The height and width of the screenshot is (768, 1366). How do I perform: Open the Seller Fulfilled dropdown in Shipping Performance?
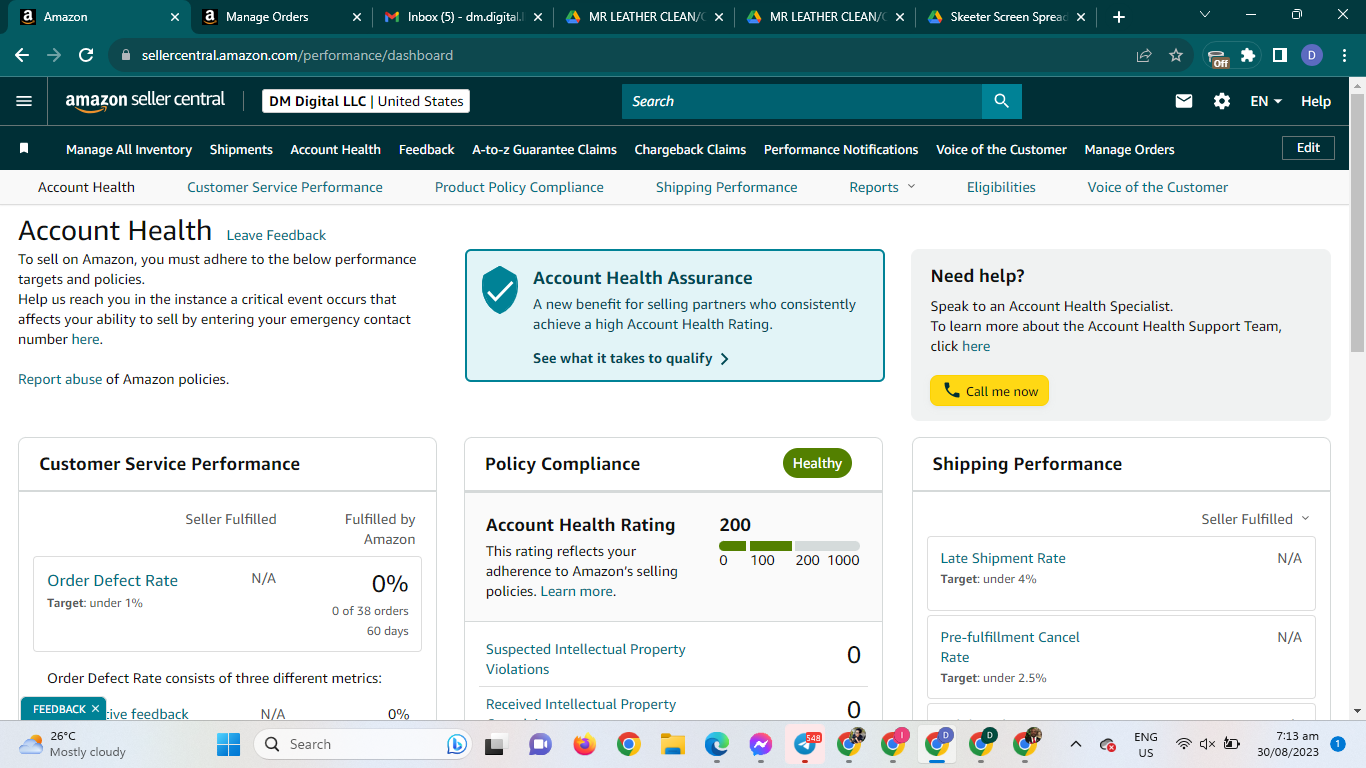pyautogui.click(x=1255, y=519)
